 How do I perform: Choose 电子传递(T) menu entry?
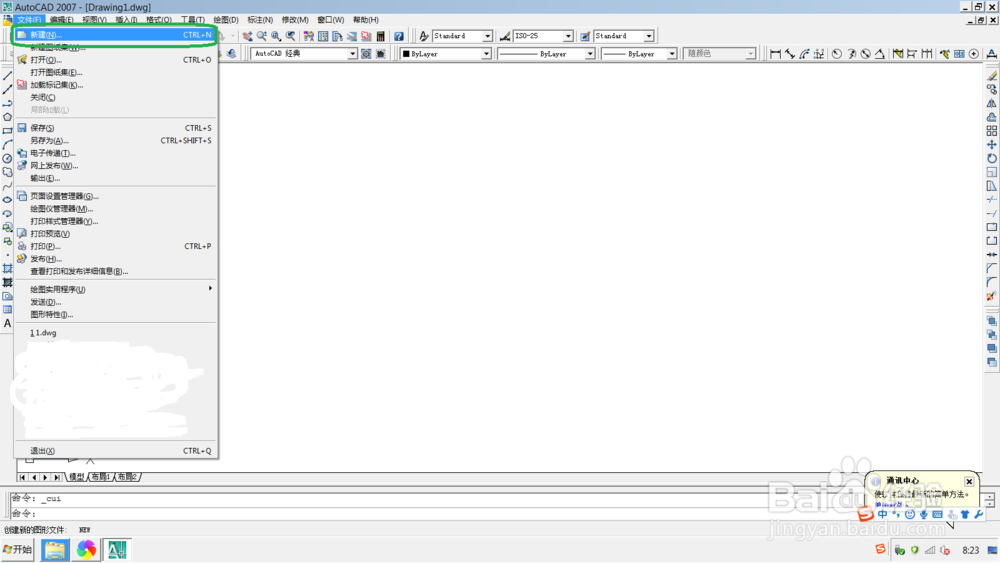pos(115,153)
